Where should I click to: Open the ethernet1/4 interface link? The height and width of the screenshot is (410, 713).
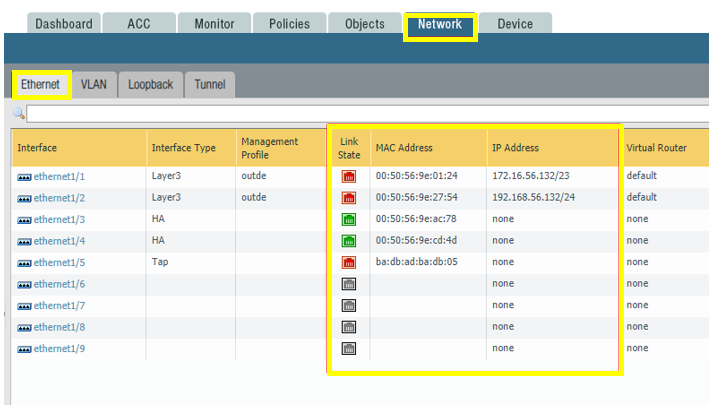click(59, 241)
